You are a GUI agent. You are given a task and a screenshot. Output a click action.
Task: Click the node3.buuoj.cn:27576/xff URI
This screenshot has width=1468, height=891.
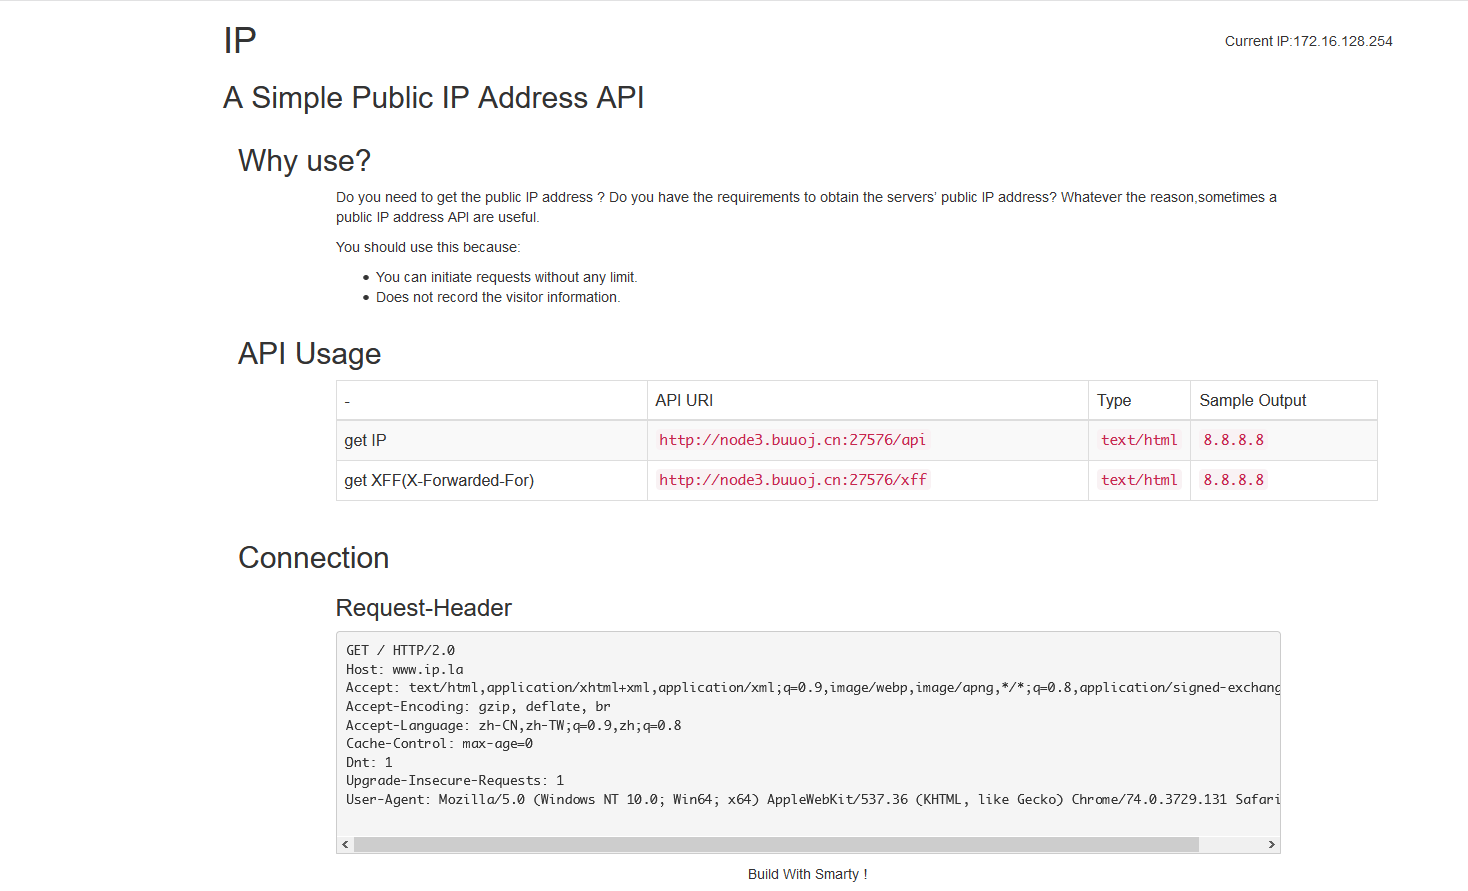click(792, 480)
